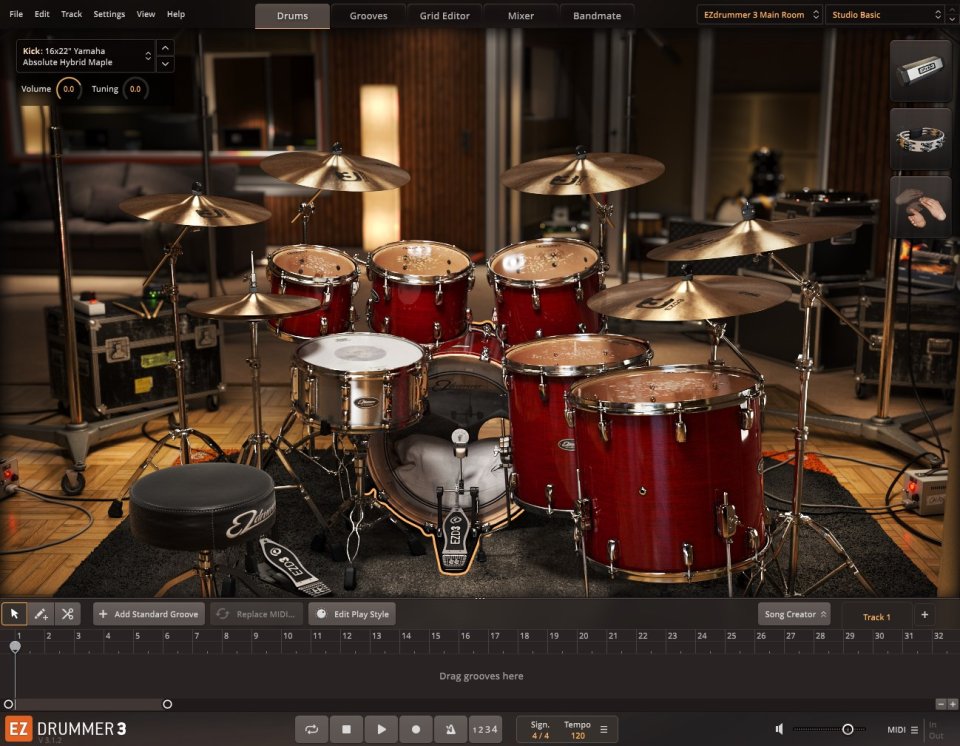Expand the Song Creator panel

pyautogui.click(x=794, y=614)
